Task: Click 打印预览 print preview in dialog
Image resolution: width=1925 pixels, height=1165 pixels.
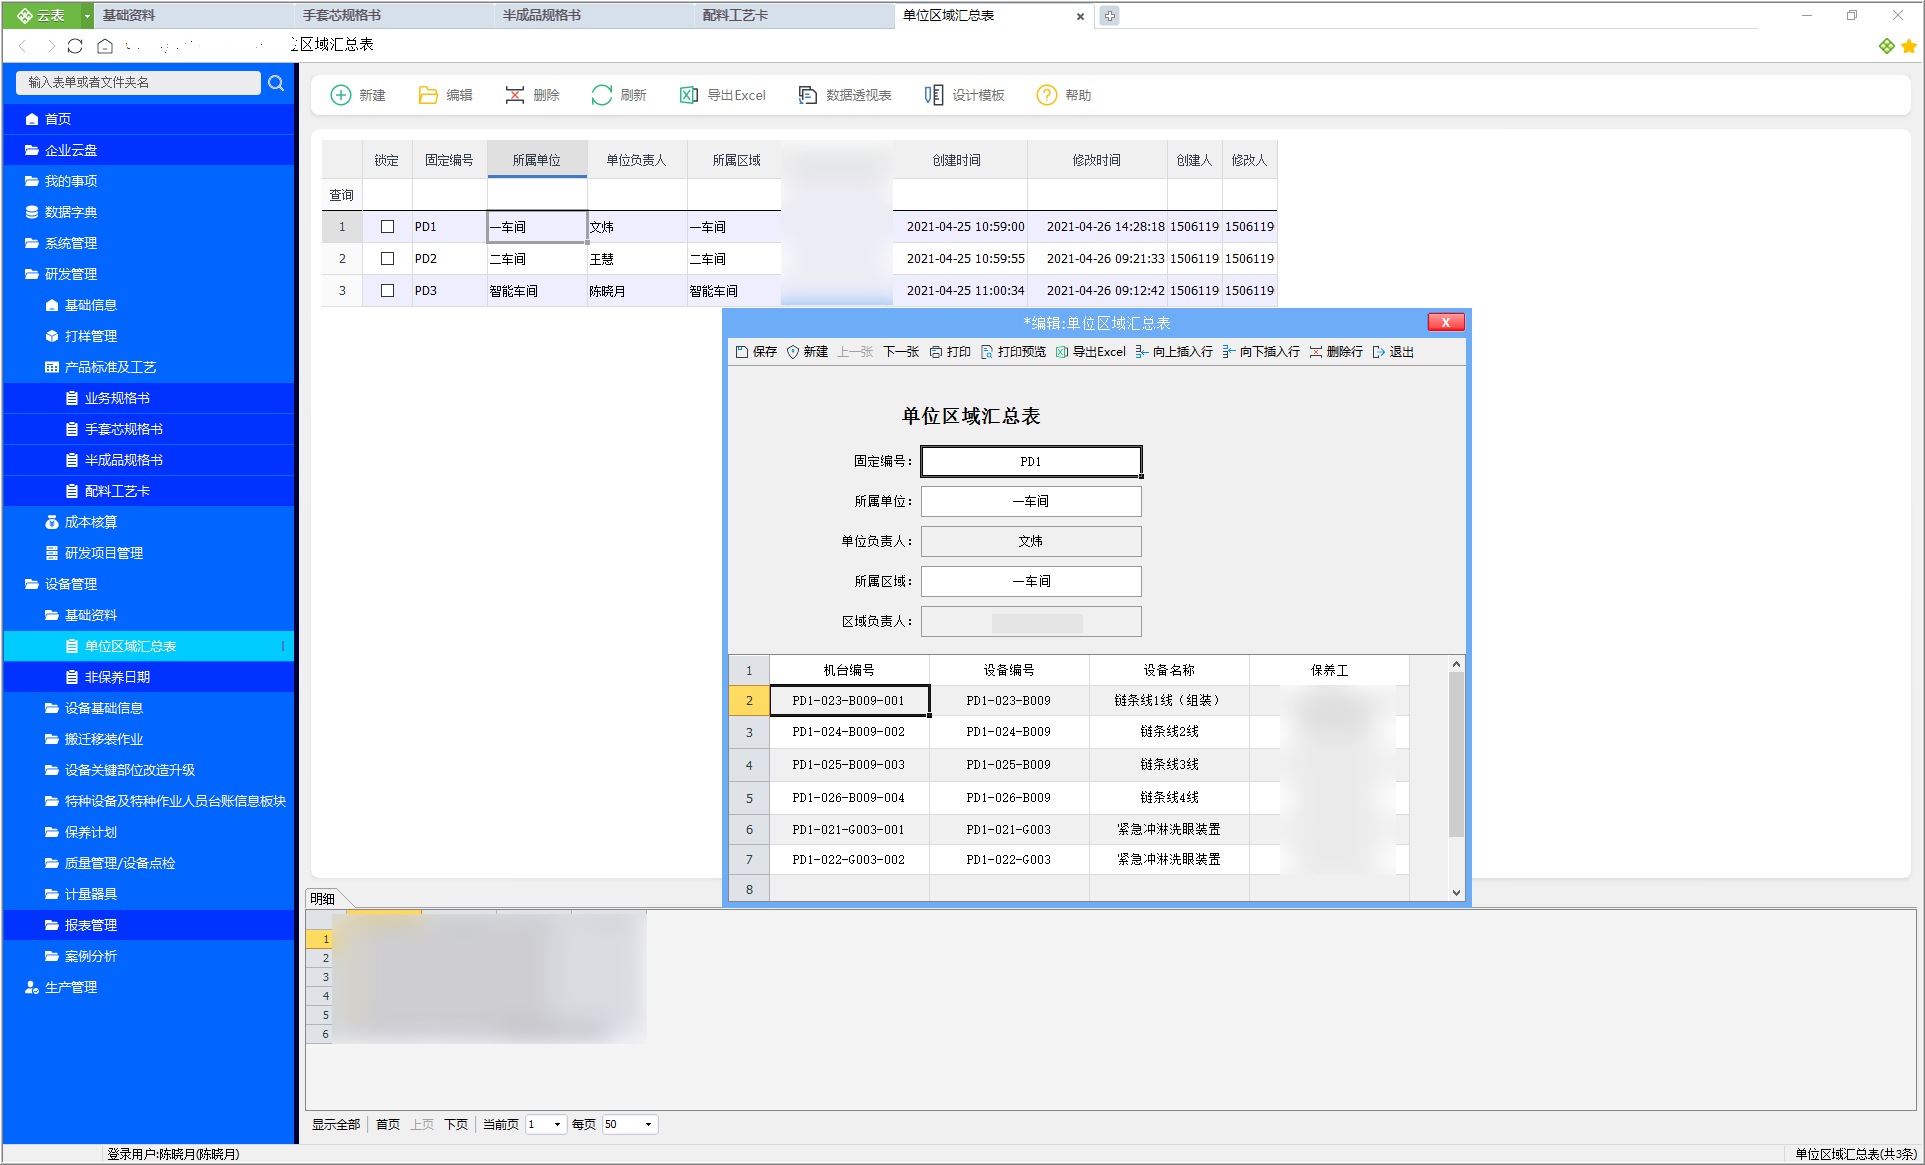Action: click(1013, 352)
